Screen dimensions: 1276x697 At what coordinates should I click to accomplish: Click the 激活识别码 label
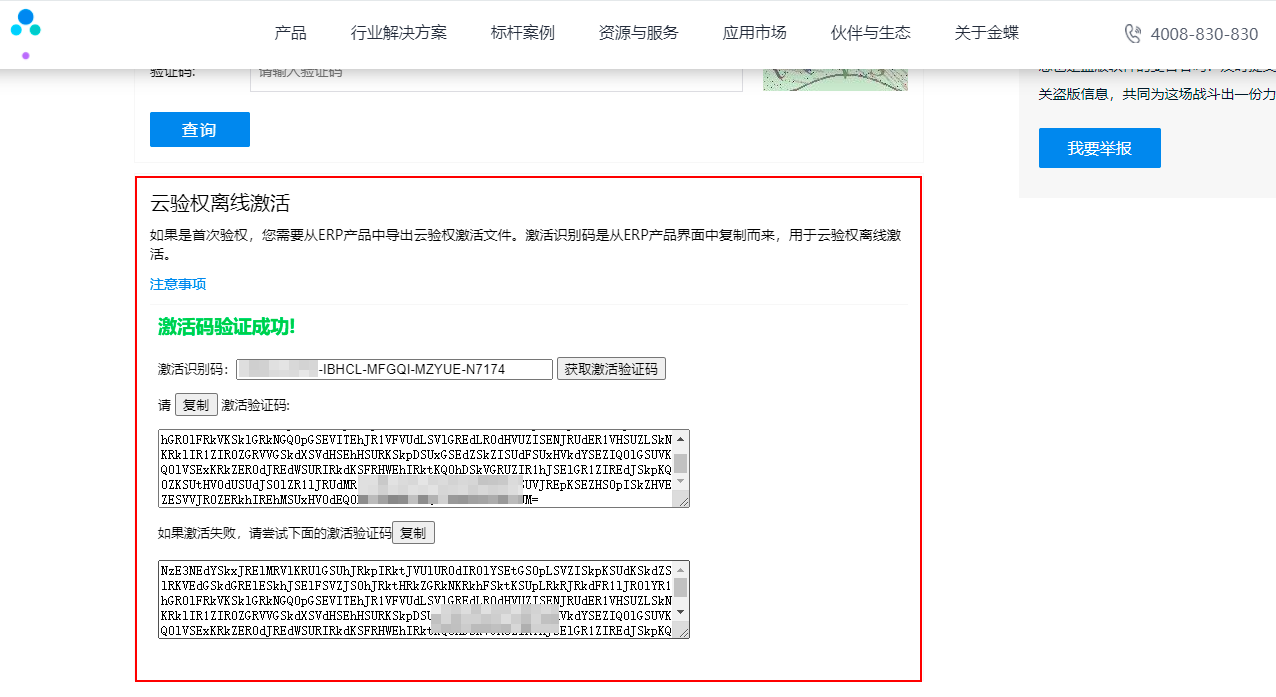(194, 369)
